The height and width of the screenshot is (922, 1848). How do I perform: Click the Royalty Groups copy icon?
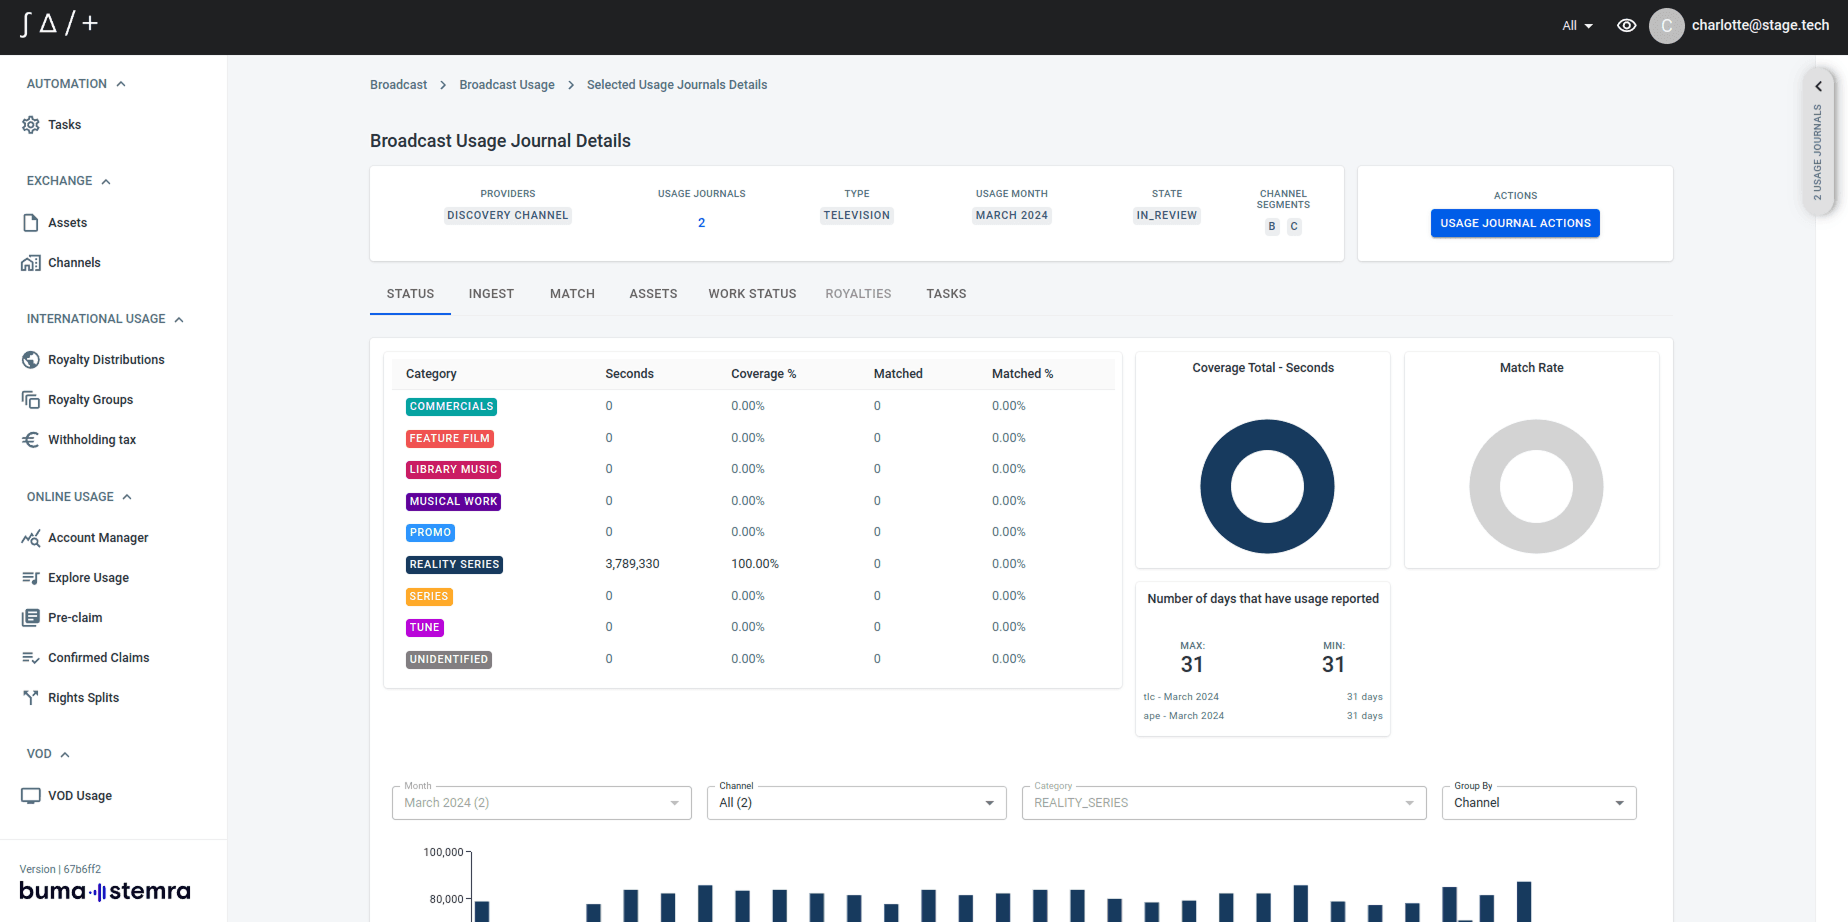pos(31,400)
